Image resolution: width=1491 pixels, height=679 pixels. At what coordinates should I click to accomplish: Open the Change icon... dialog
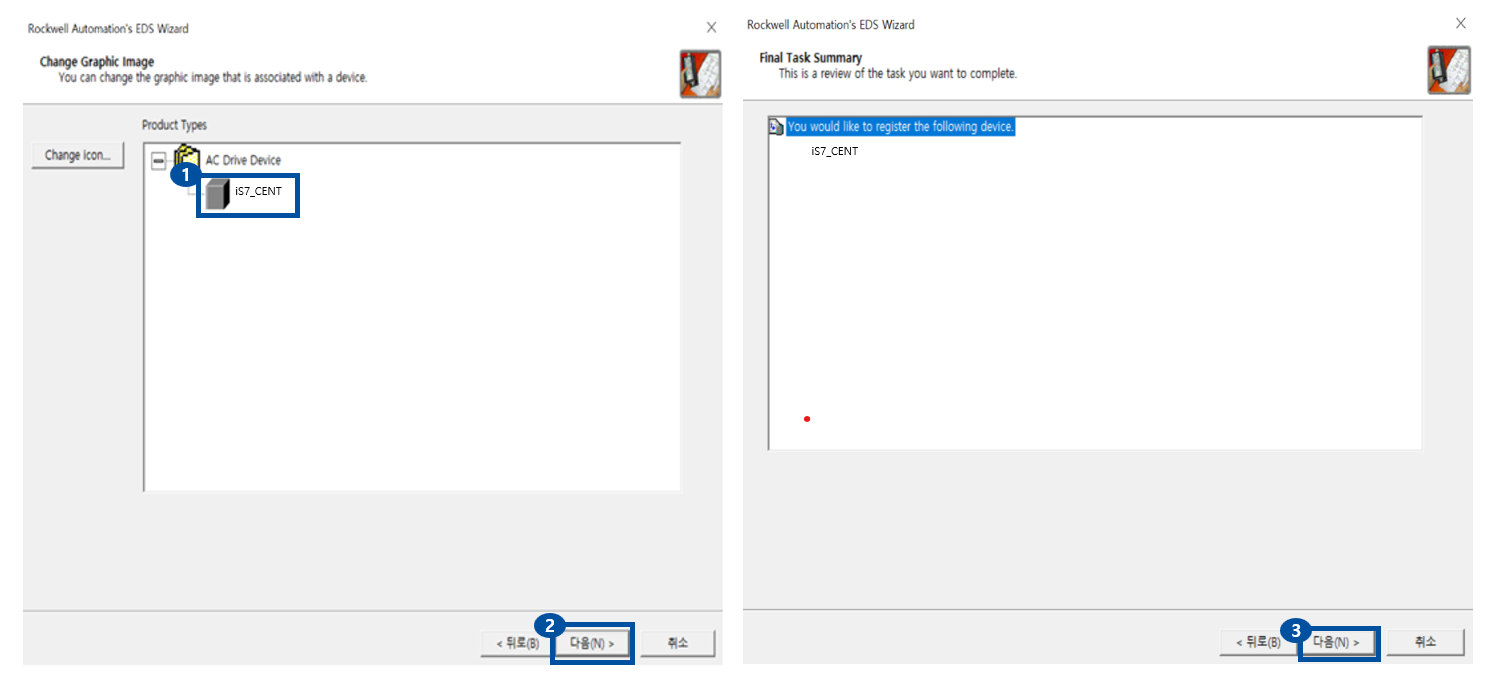point(77,155)
